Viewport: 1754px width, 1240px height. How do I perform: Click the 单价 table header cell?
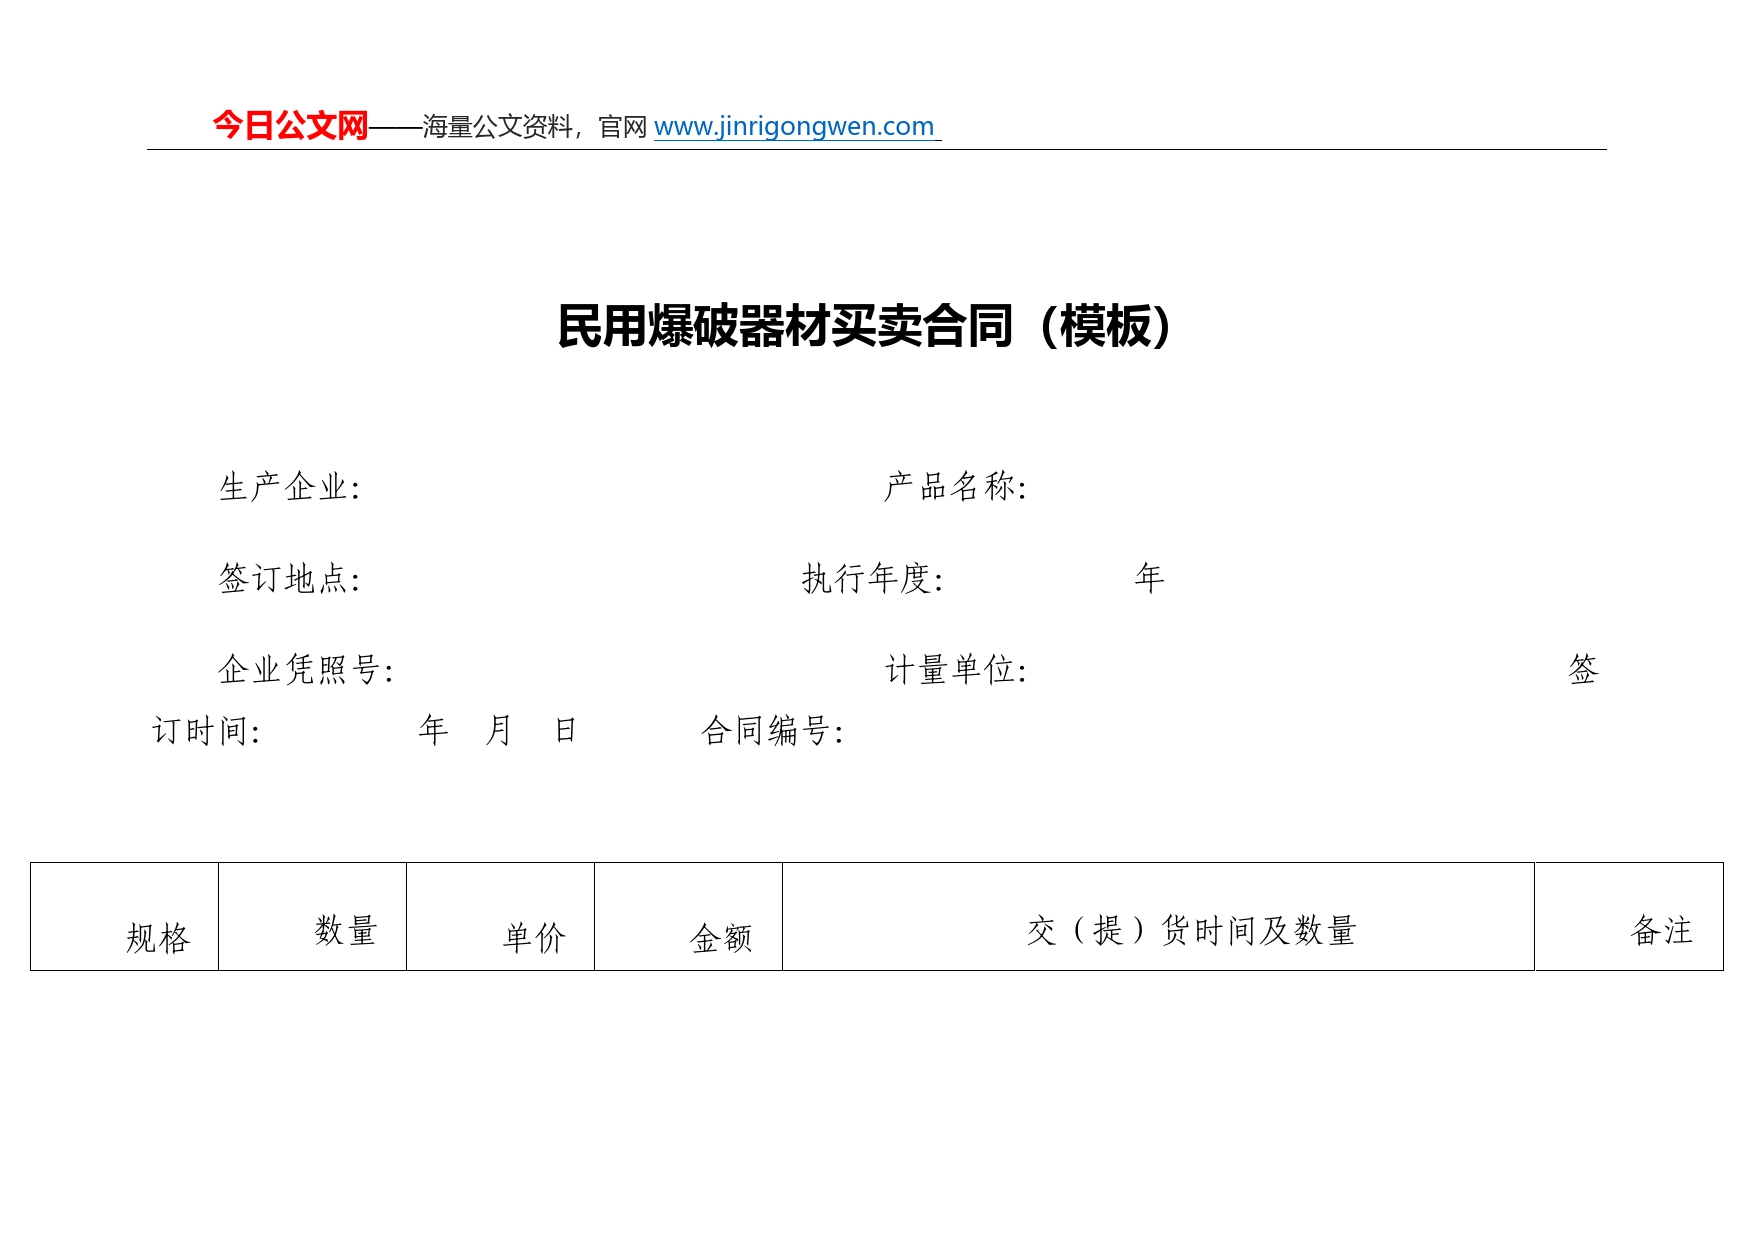[x=501, y=916]
